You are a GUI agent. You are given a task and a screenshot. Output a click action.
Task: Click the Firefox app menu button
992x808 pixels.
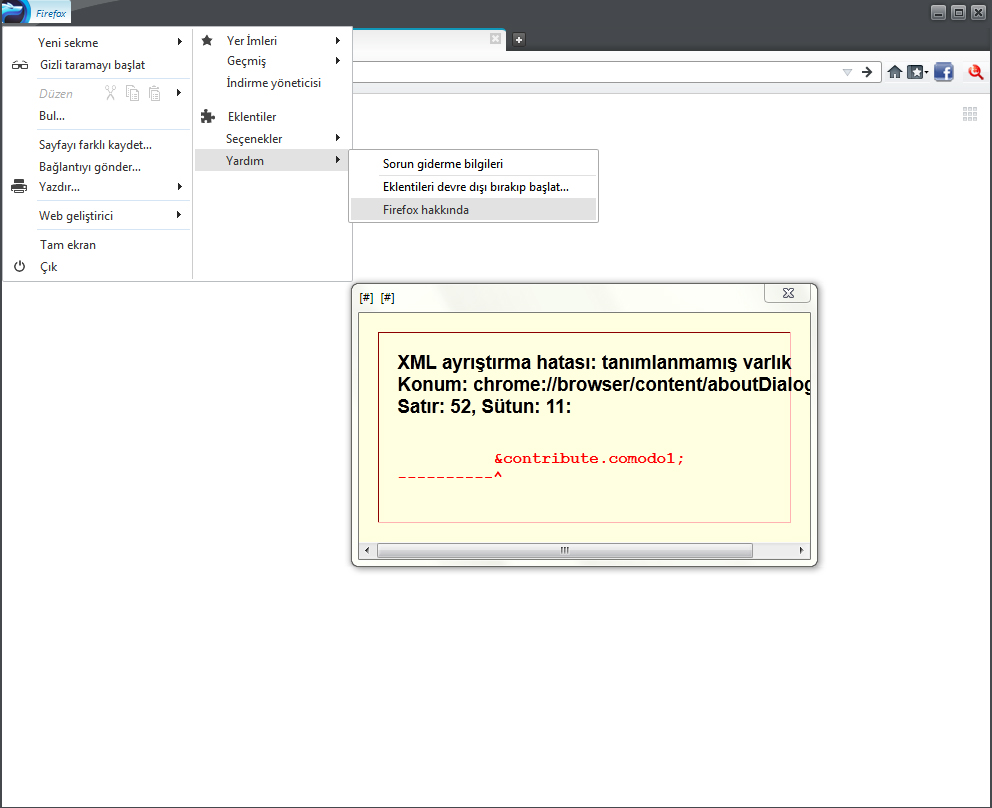click(36, 13)
